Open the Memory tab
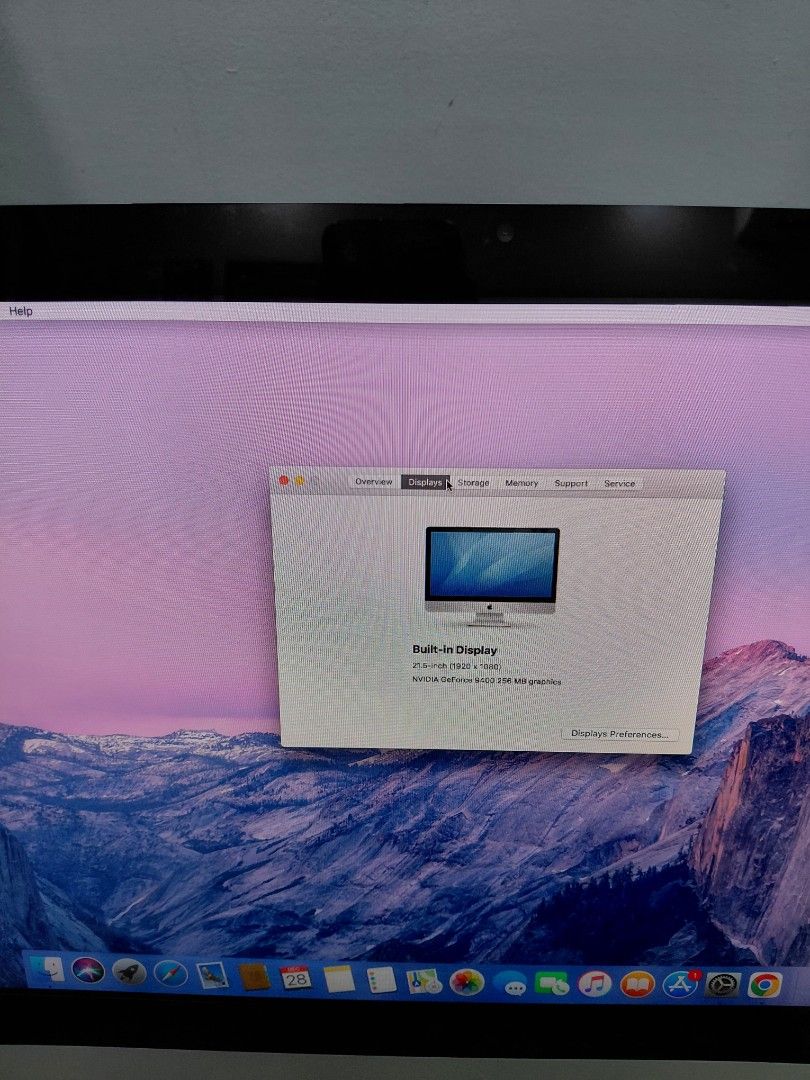 (521, 483)
